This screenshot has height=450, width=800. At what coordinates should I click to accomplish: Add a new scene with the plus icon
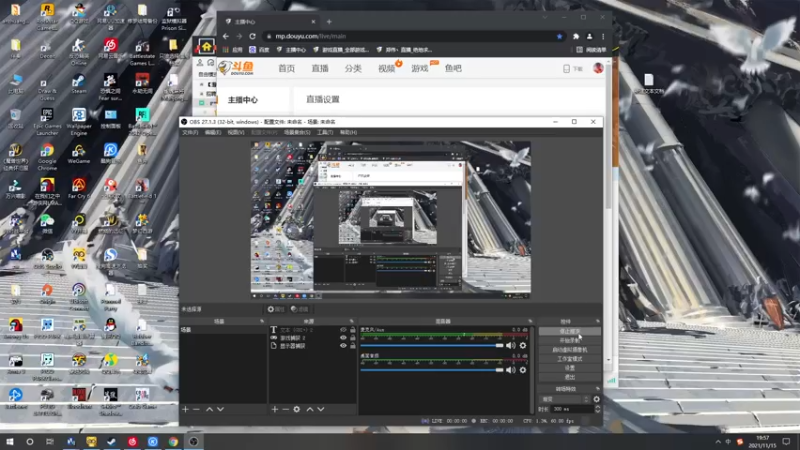pyautogui.click(x=185, y=409)
